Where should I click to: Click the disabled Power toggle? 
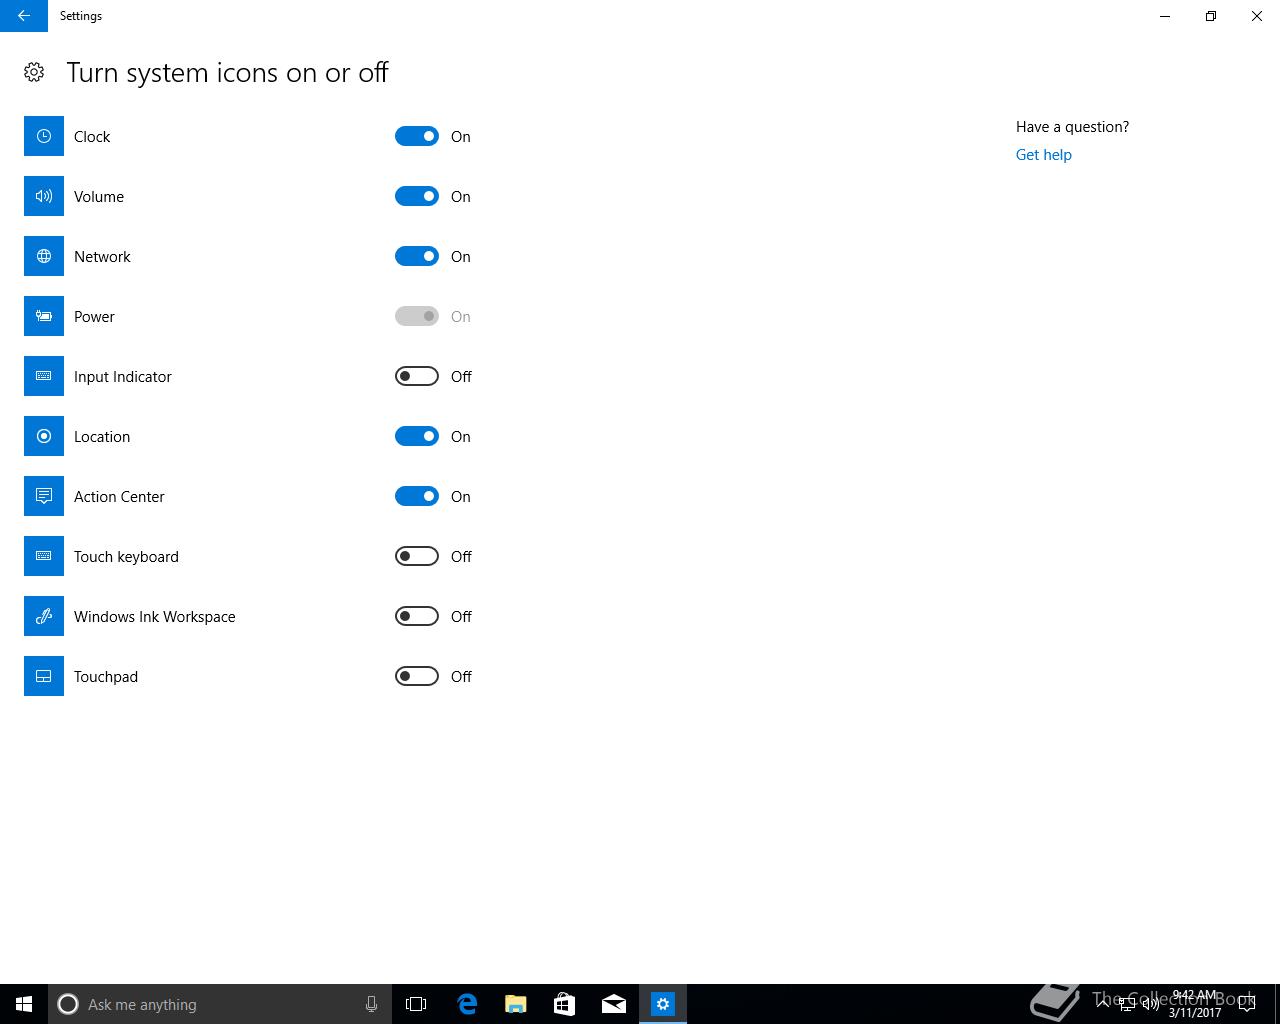[417, 316]
